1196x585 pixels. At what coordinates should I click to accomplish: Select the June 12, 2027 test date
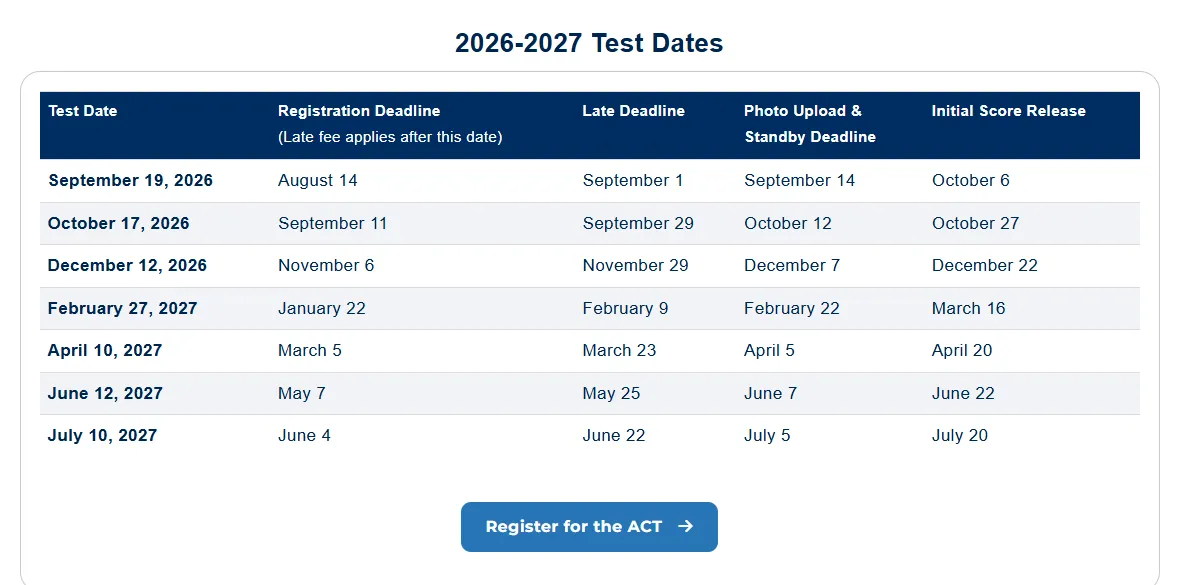tap(104, 394)
